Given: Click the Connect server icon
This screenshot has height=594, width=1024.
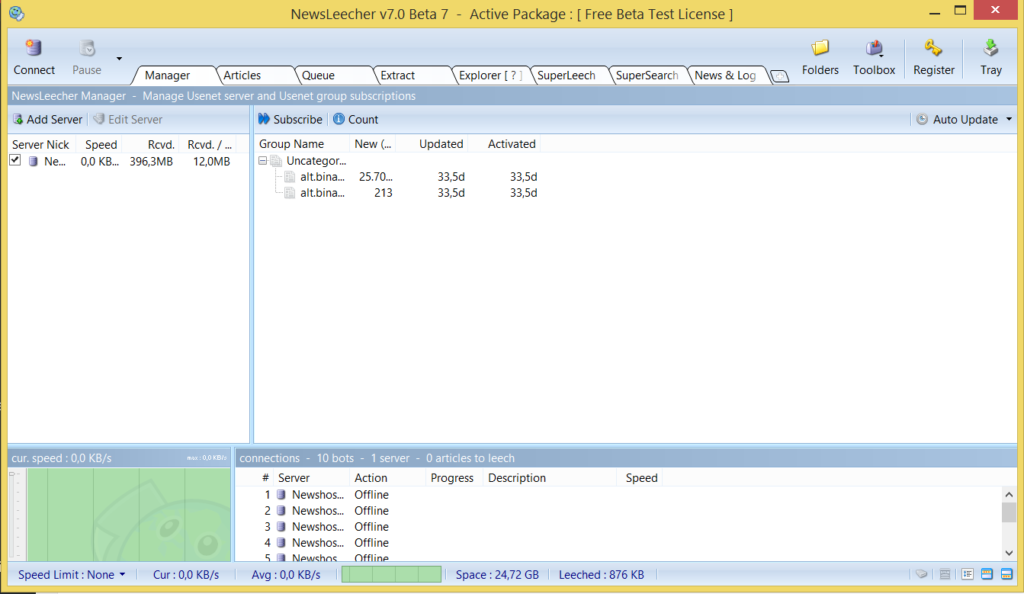Looking at the screenshot, I should click(x=33, y=48).
